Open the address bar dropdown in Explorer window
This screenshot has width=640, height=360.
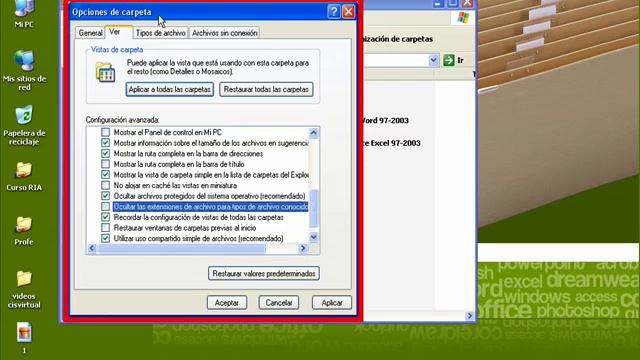(x=433, y=60)
